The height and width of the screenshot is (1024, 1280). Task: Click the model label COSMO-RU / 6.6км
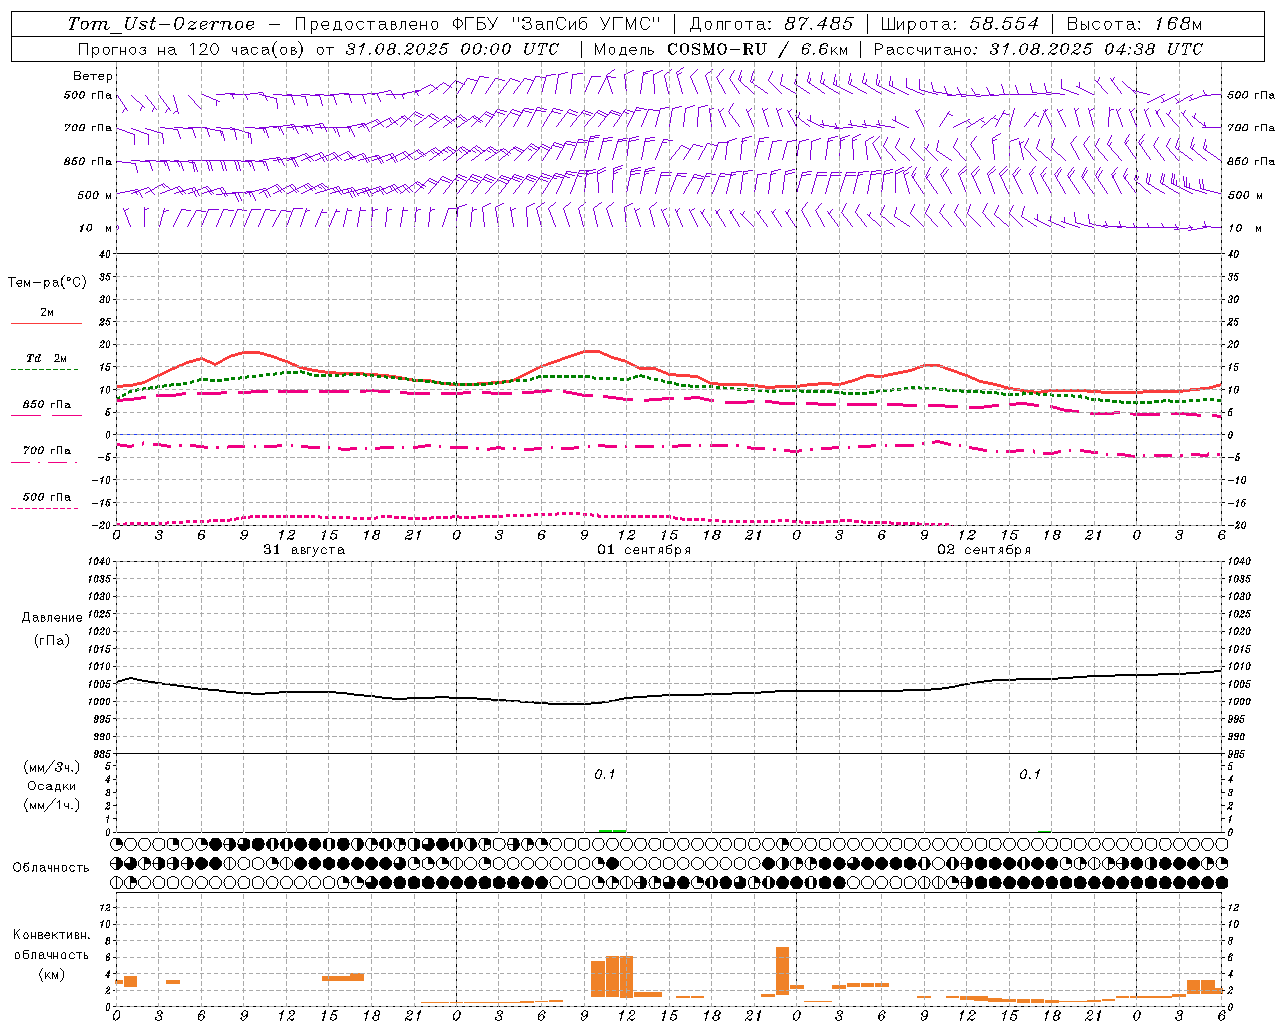759,49
